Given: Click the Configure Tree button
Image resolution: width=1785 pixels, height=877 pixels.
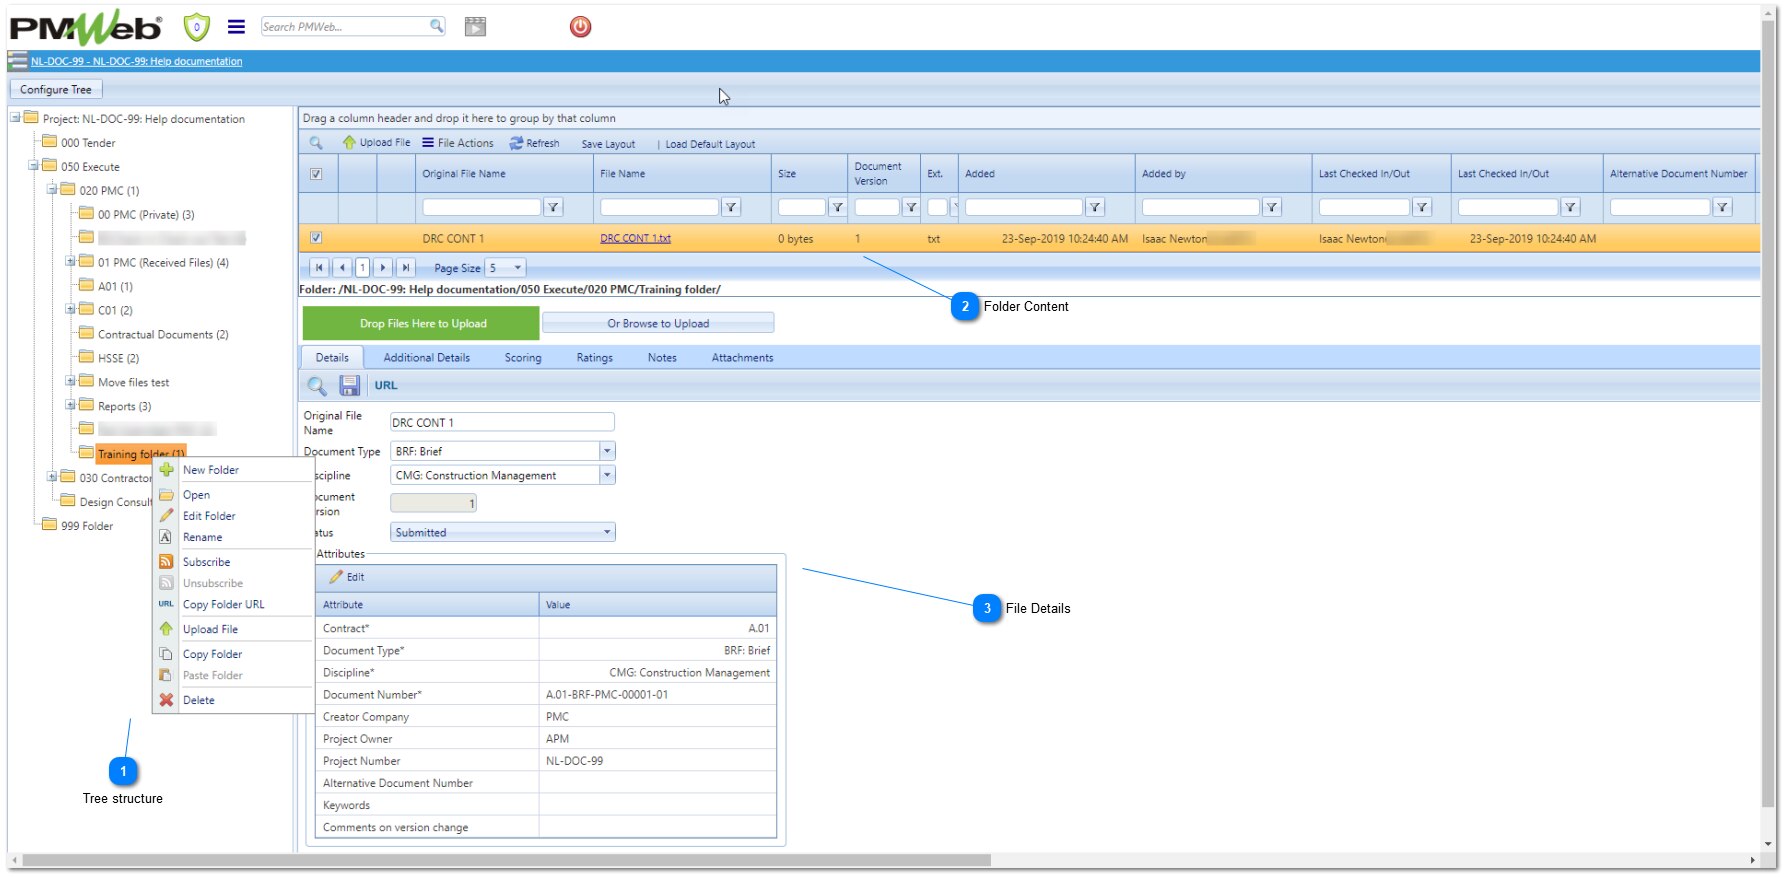Looking at the screenshot, I should click(56, 89).
